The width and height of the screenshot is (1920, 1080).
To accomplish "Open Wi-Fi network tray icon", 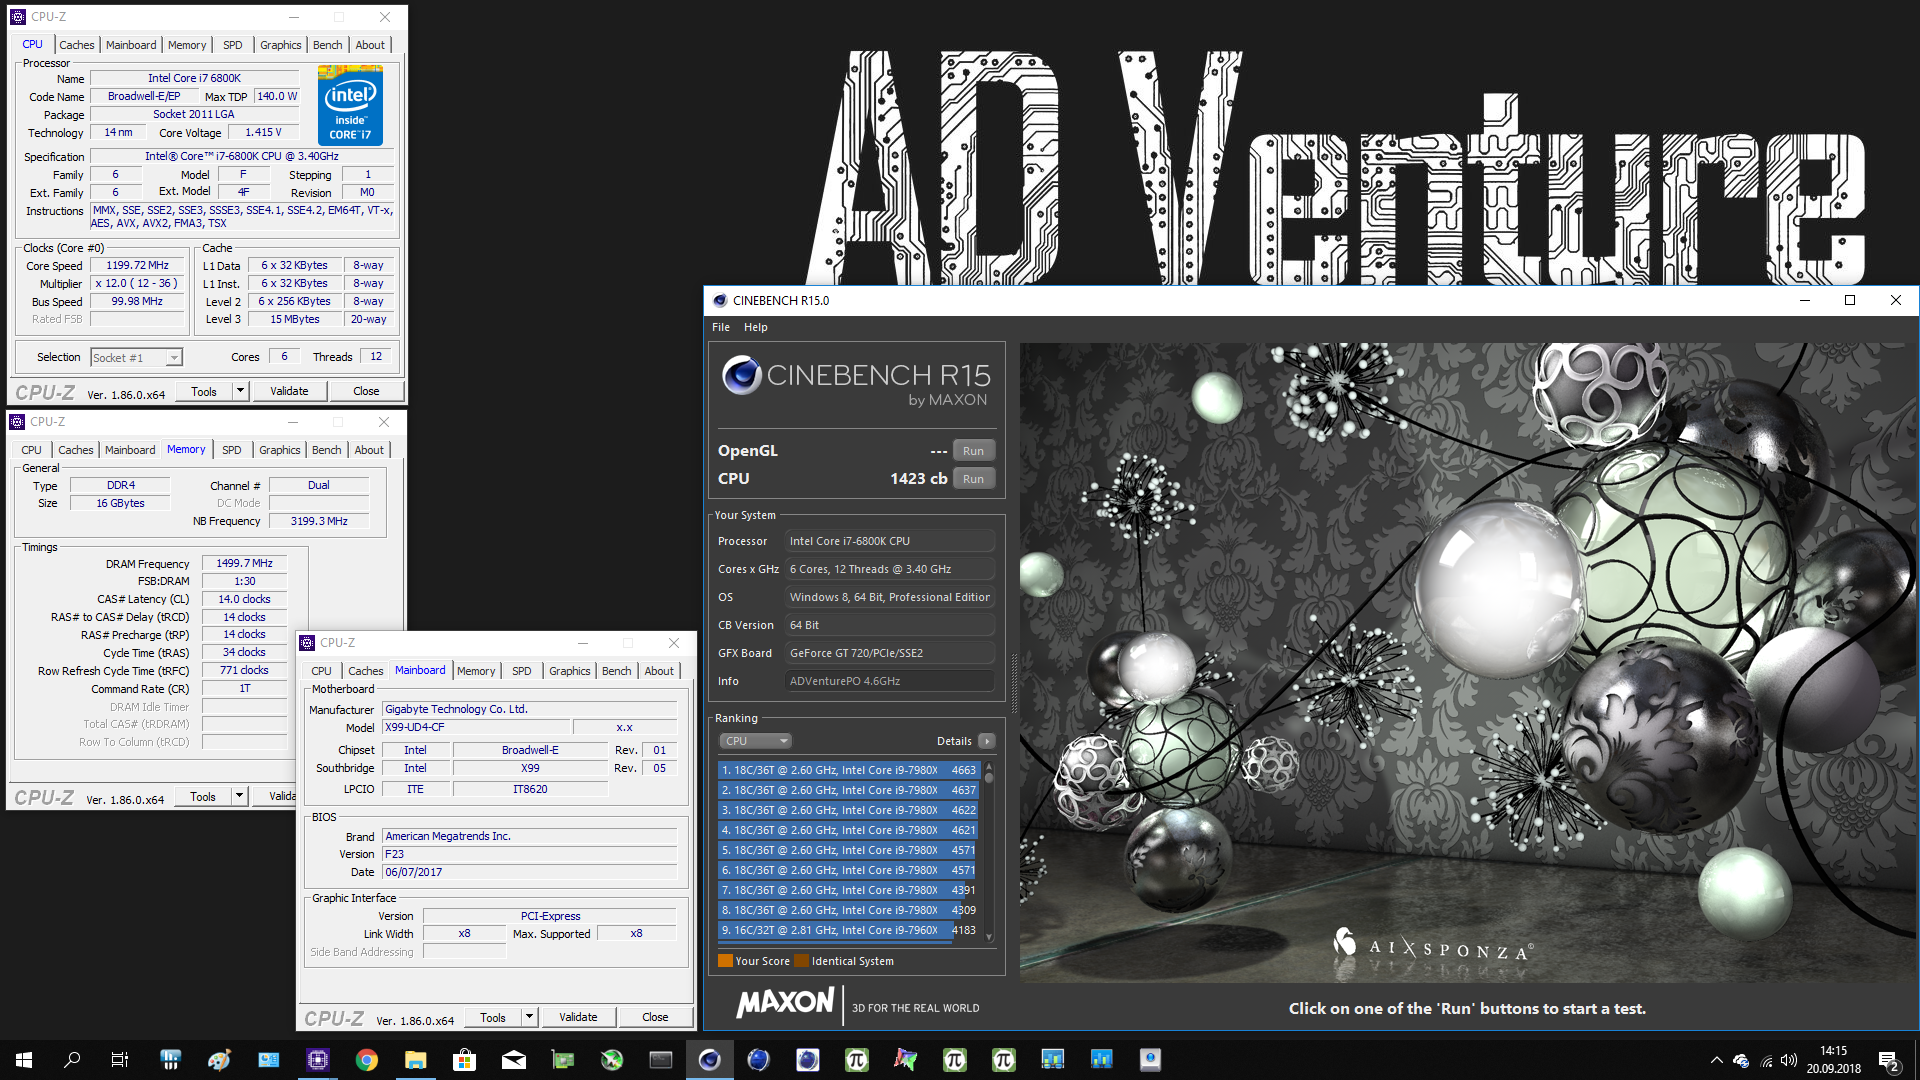I will [x=1766, y=1060].
